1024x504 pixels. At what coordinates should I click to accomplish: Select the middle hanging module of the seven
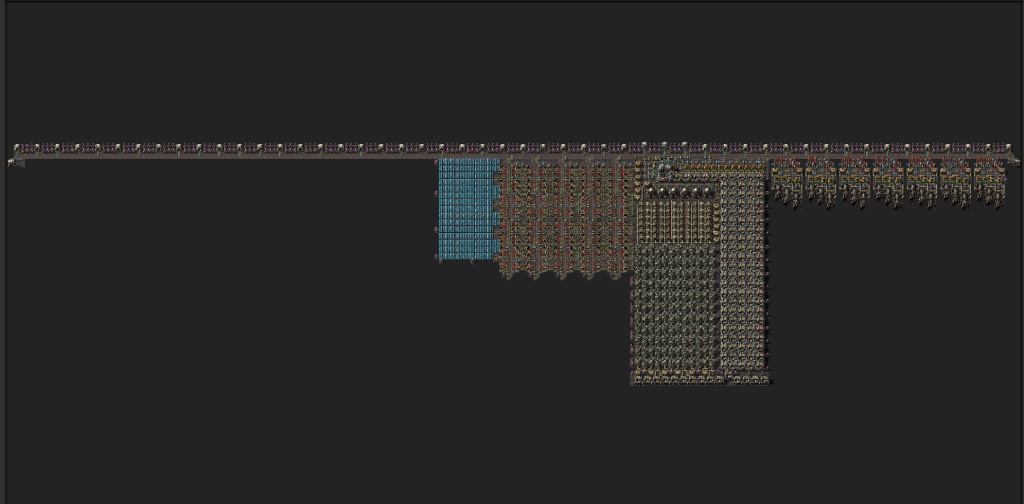[x=888, y=183]
